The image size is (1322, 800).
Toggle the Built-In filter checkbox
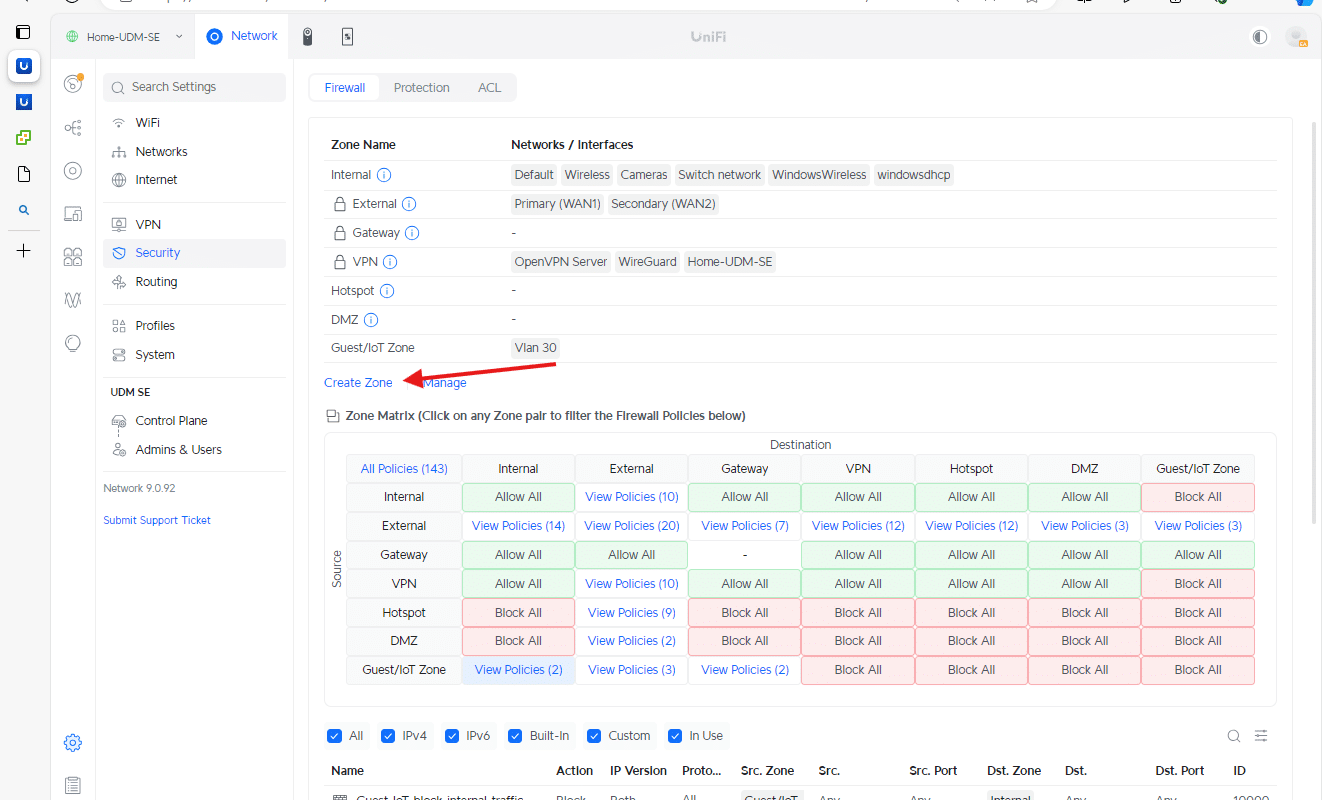[515, 736]
